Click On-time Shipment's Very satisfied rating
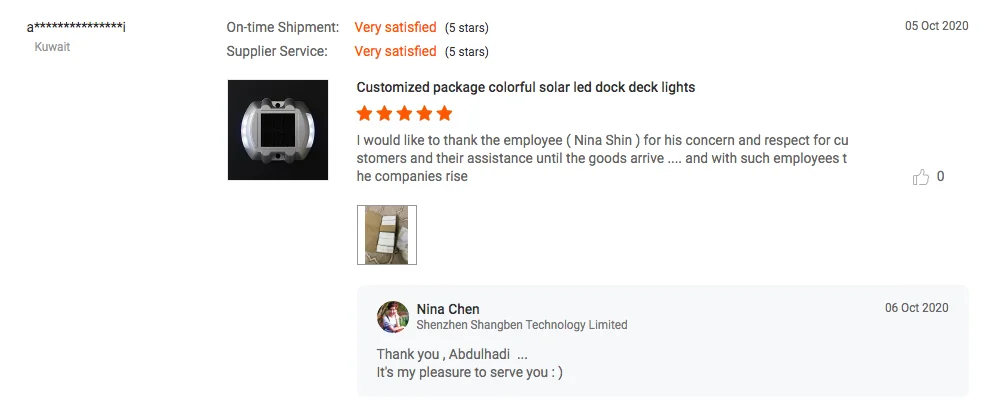 395,27
